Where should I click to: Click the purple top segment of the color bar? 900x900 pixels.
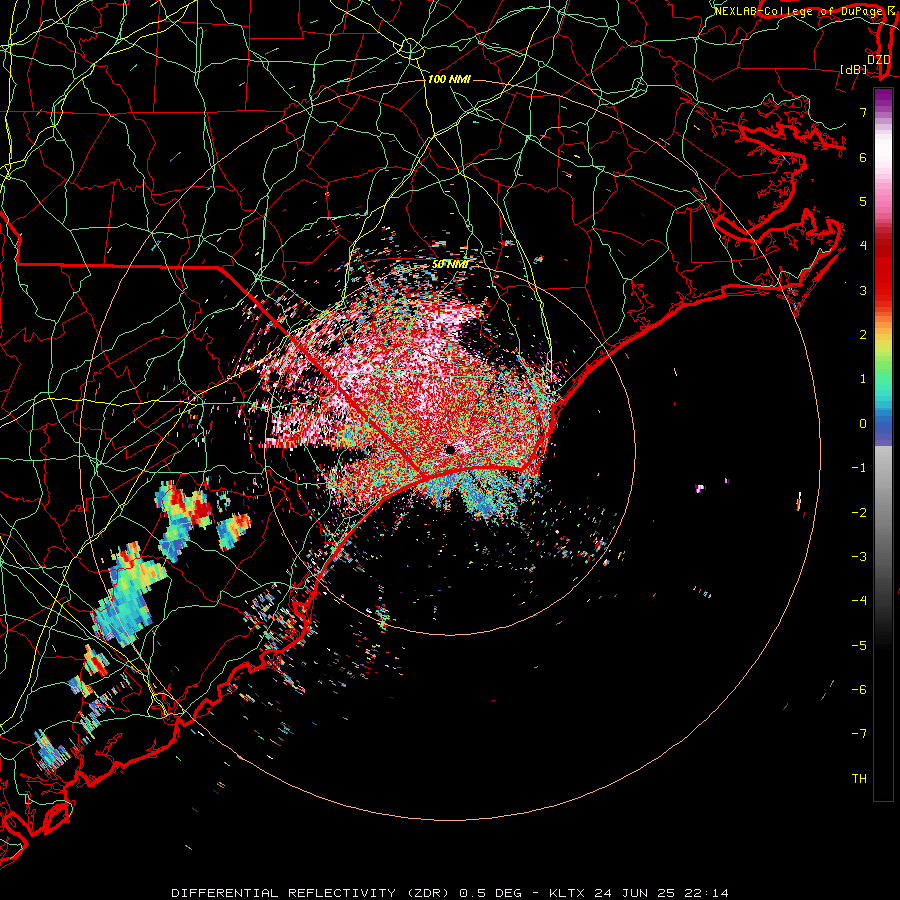(883, 98)
